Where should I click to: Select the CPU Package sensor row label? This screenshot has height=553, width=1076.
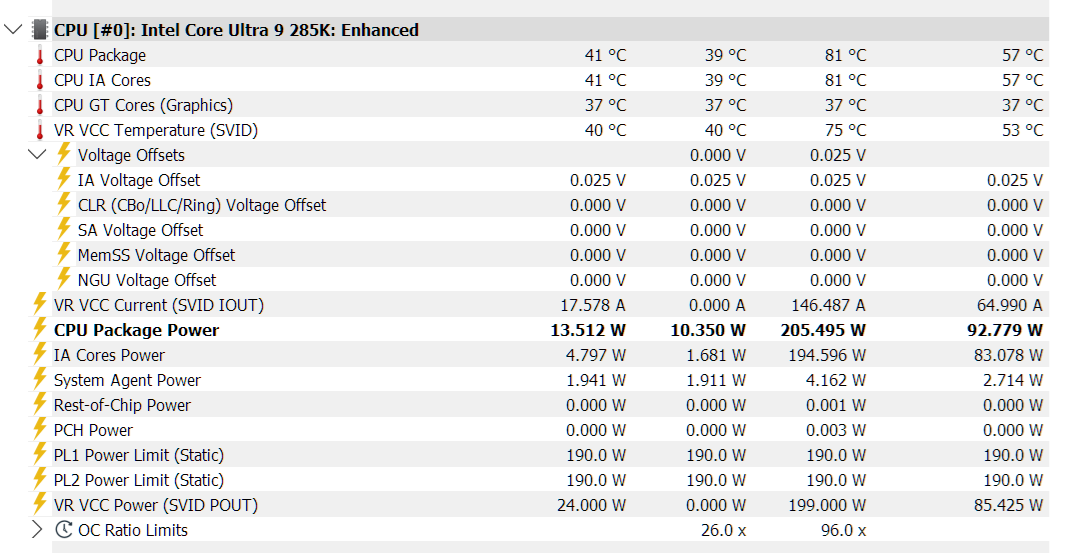click(x=100, y=56)
